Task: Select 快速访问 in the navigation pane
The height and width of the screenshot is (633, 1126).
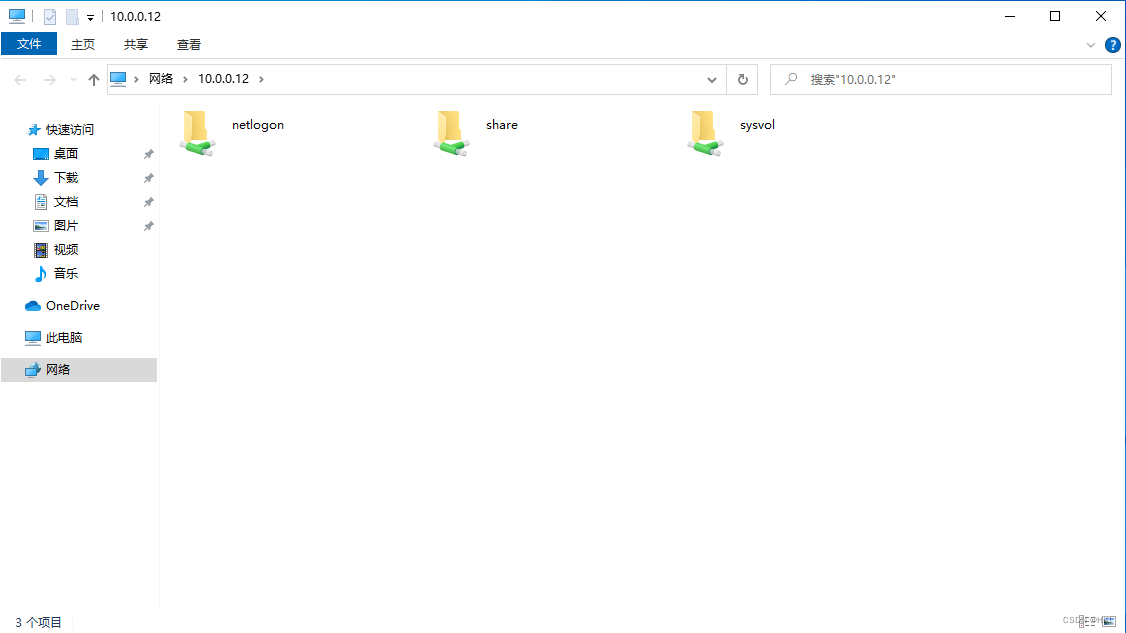Action: 70,130
